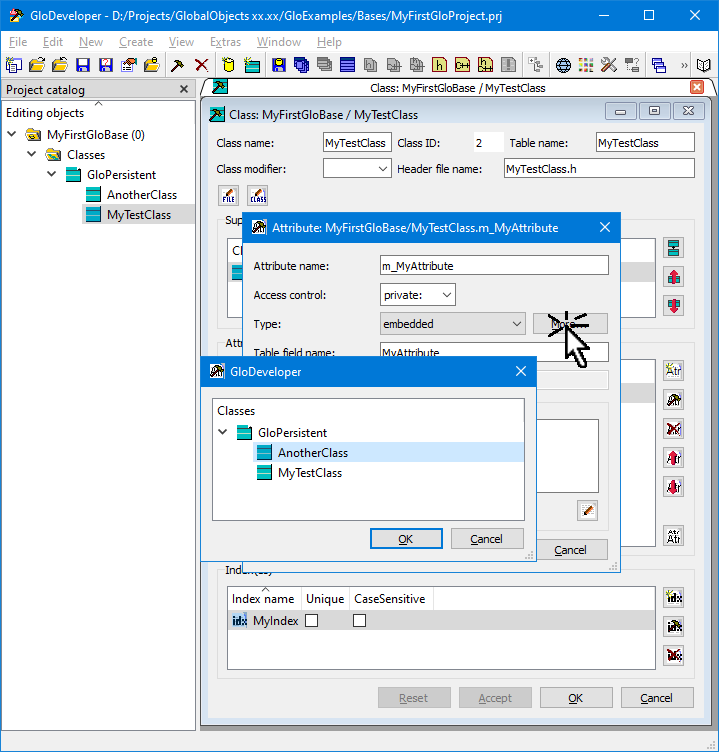The image size is (719, 752).
Task: Collapse the Classes folder in Project catalog
Action: click(x=32, y=154)
